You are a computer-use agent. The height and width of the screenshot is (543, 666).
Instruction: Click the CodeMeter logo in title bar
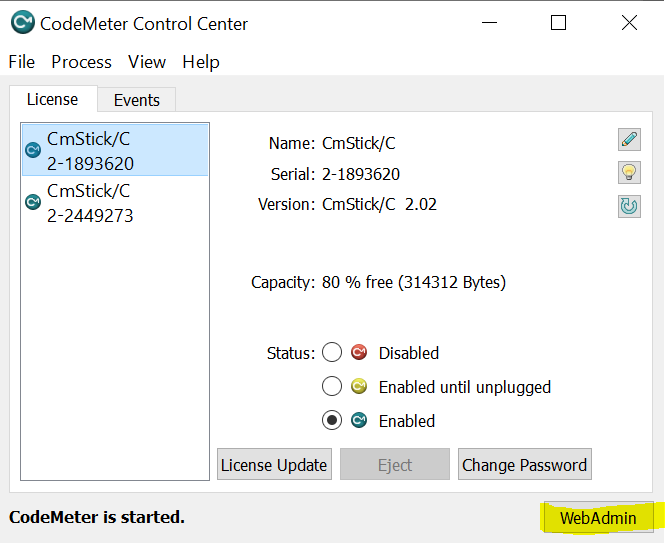tap(23, 23)
